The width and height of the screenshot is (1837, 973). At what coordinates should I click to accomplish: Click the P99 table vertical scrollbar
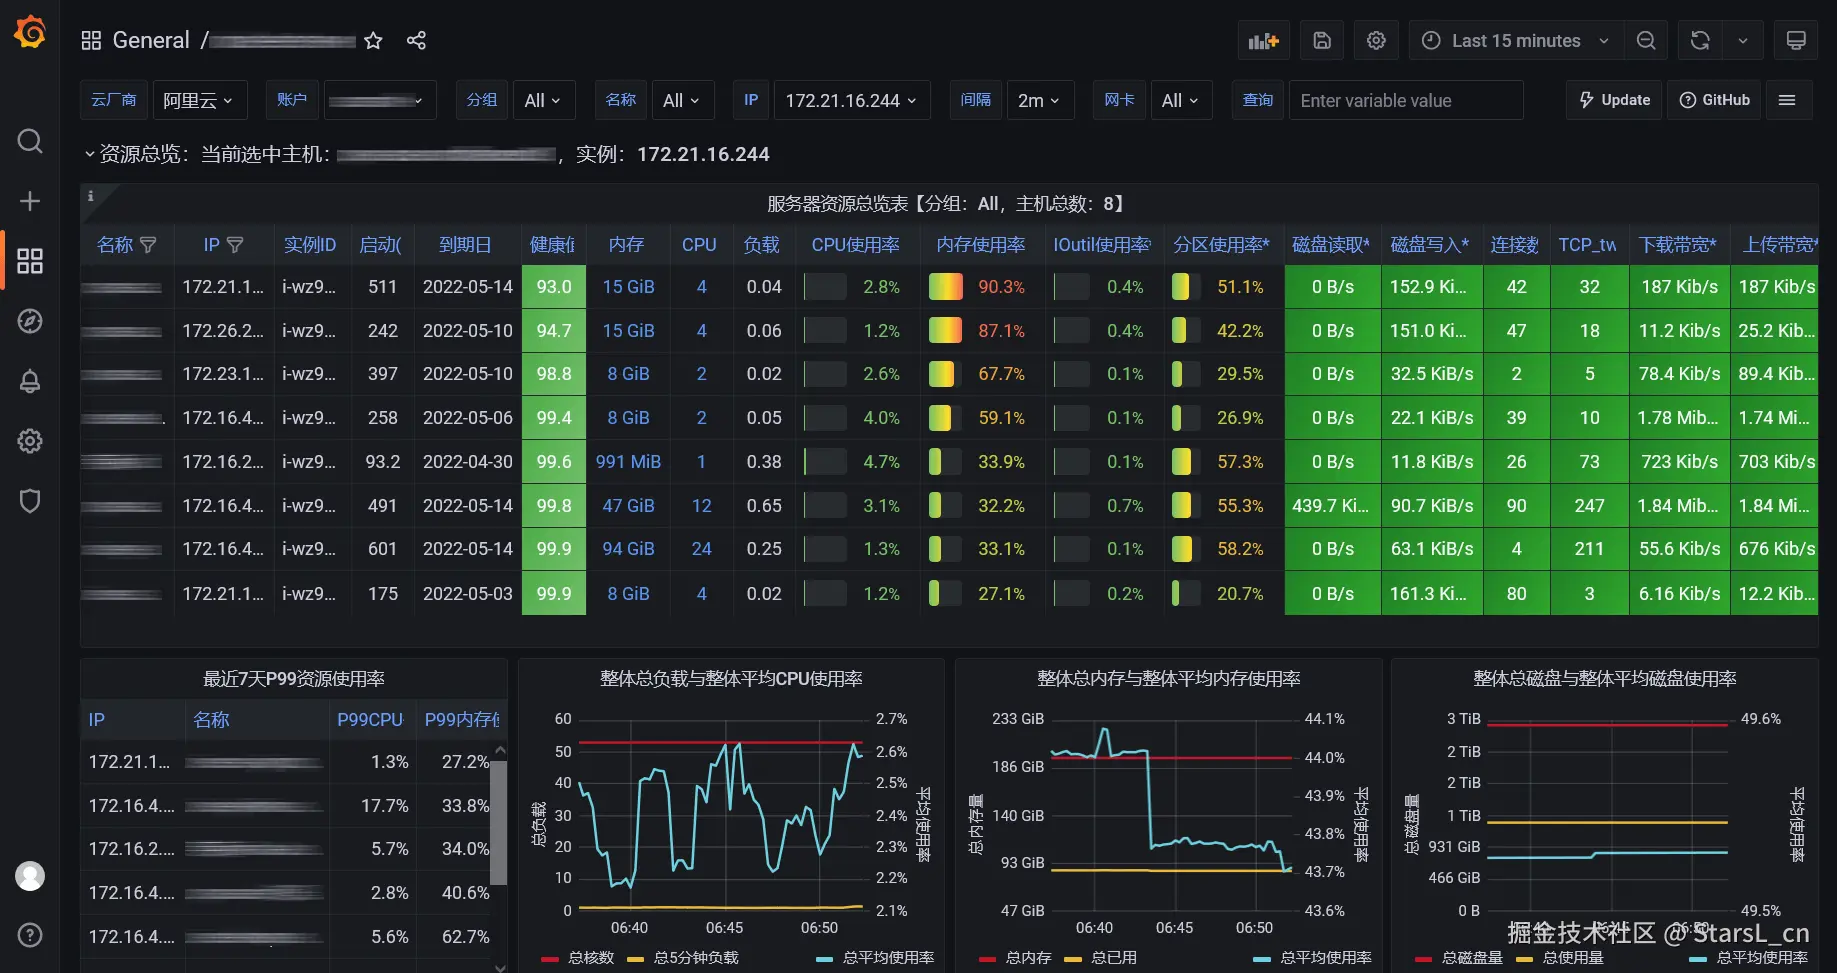coord(499,822)
